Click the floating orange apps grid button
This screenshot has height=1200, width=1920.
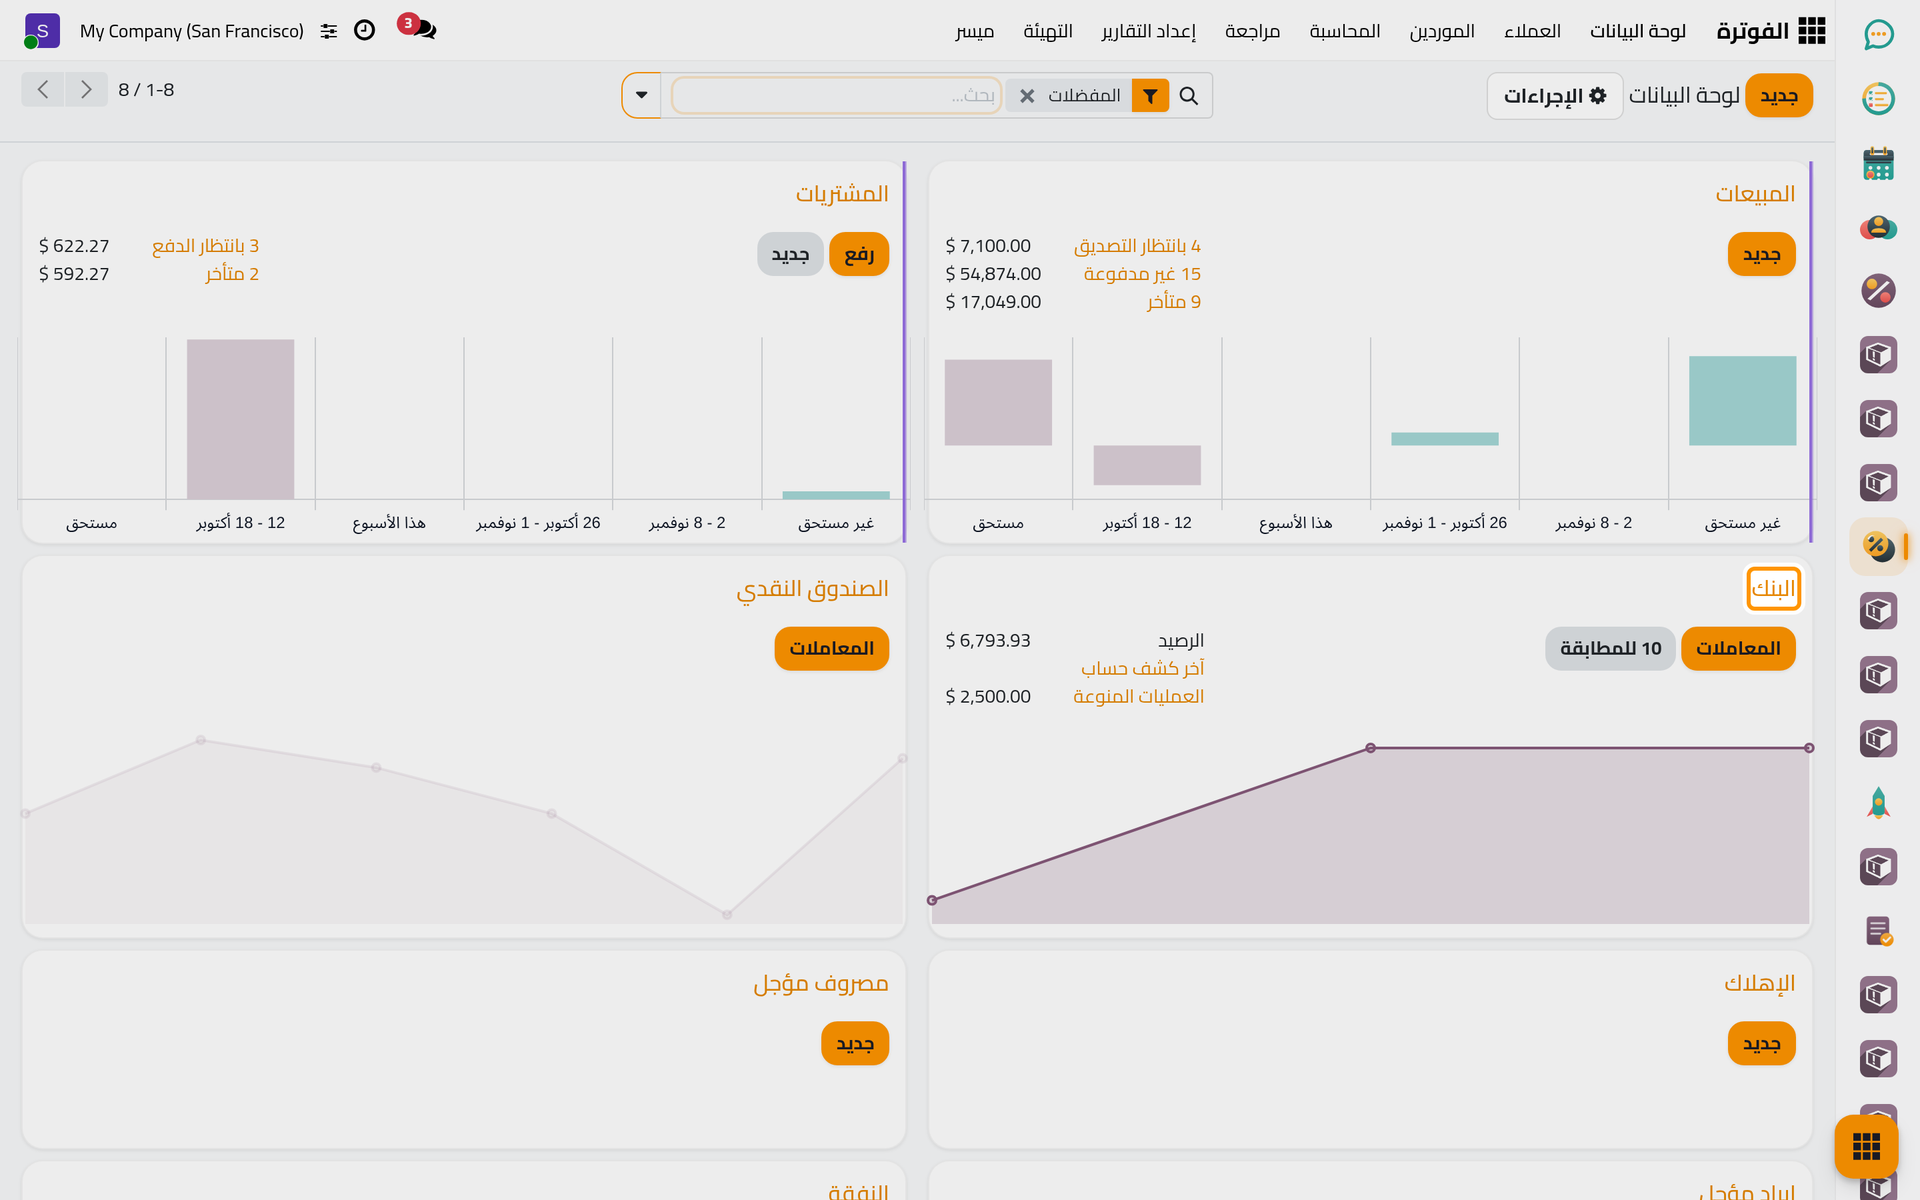pos(1866,1146)
